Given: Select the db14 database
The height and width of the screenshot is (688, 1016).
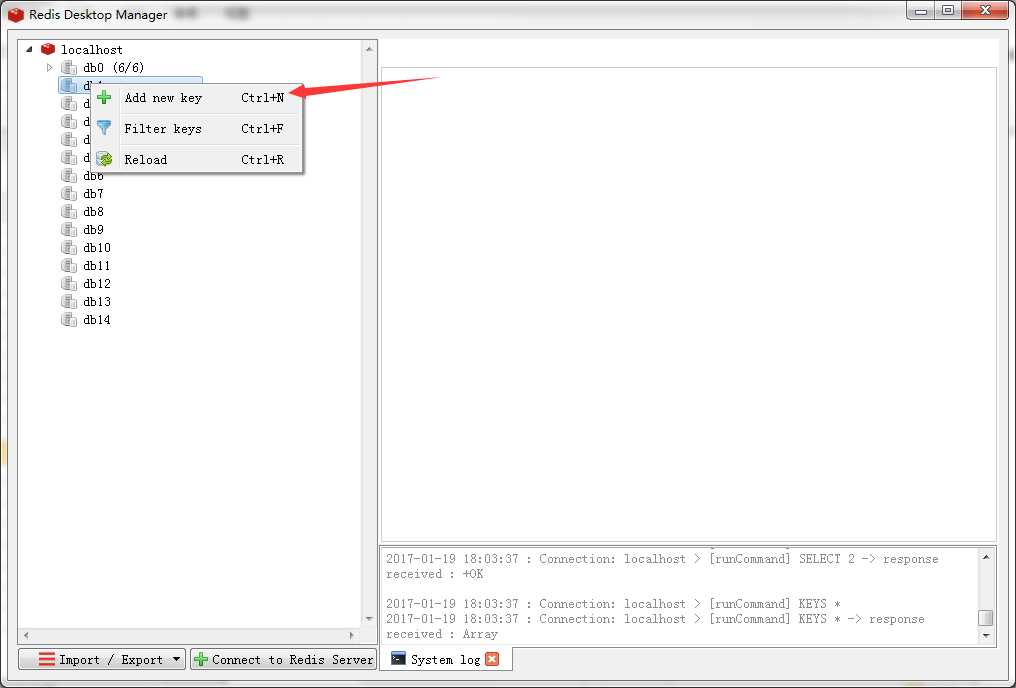Looking at the screenshot, I should coord(97,320).
